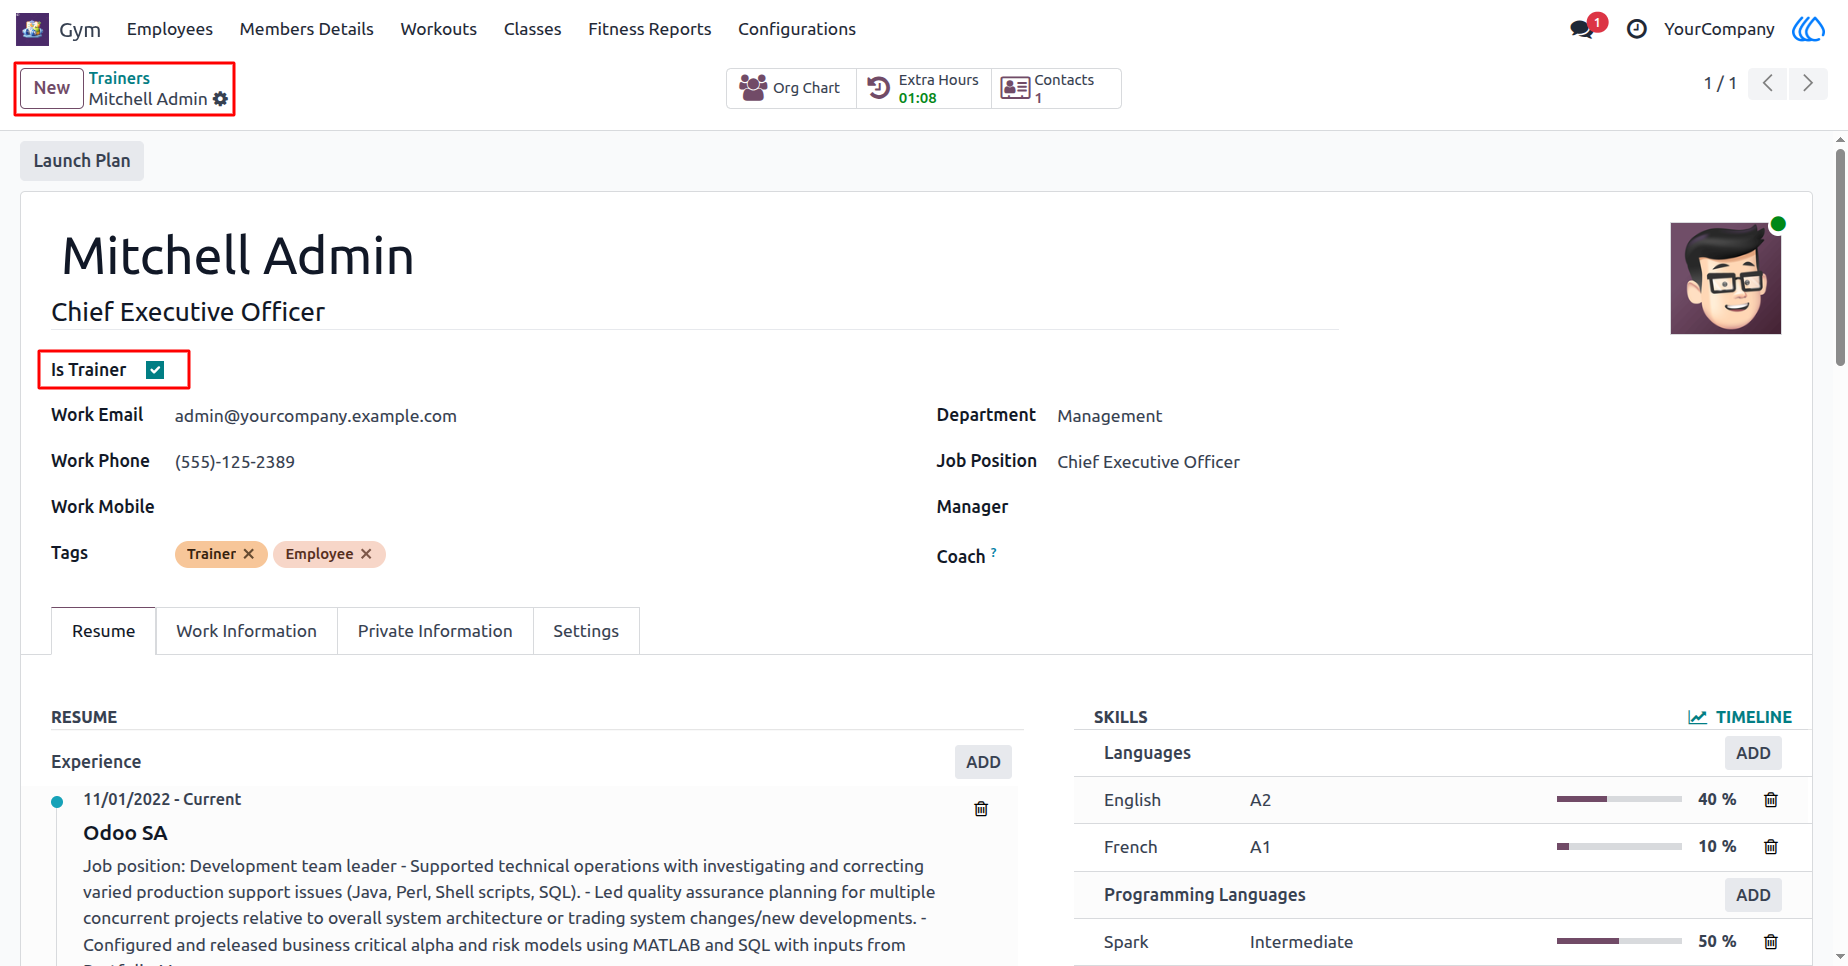Click the Launch Plan button

[x=82, y=161]
